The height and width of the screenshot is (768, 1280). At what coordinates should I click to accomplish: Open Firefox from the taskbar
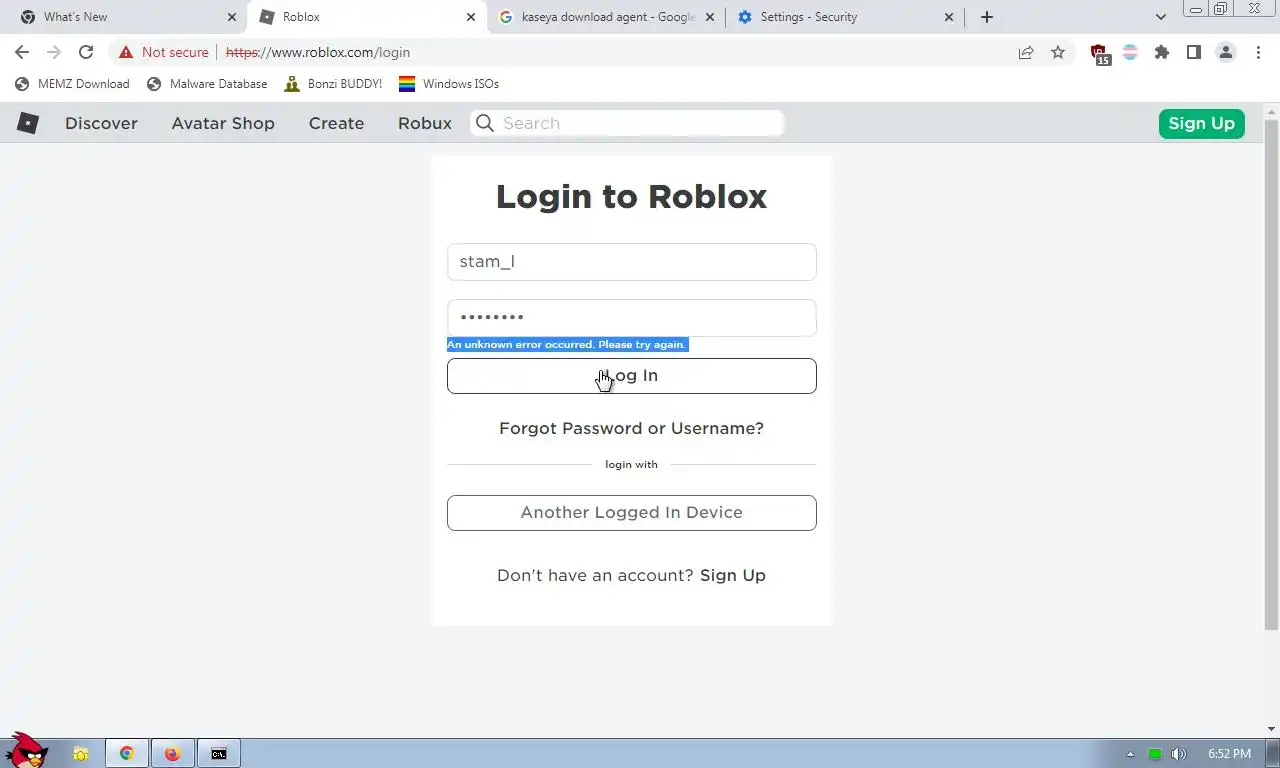click(x=172, y=754)
